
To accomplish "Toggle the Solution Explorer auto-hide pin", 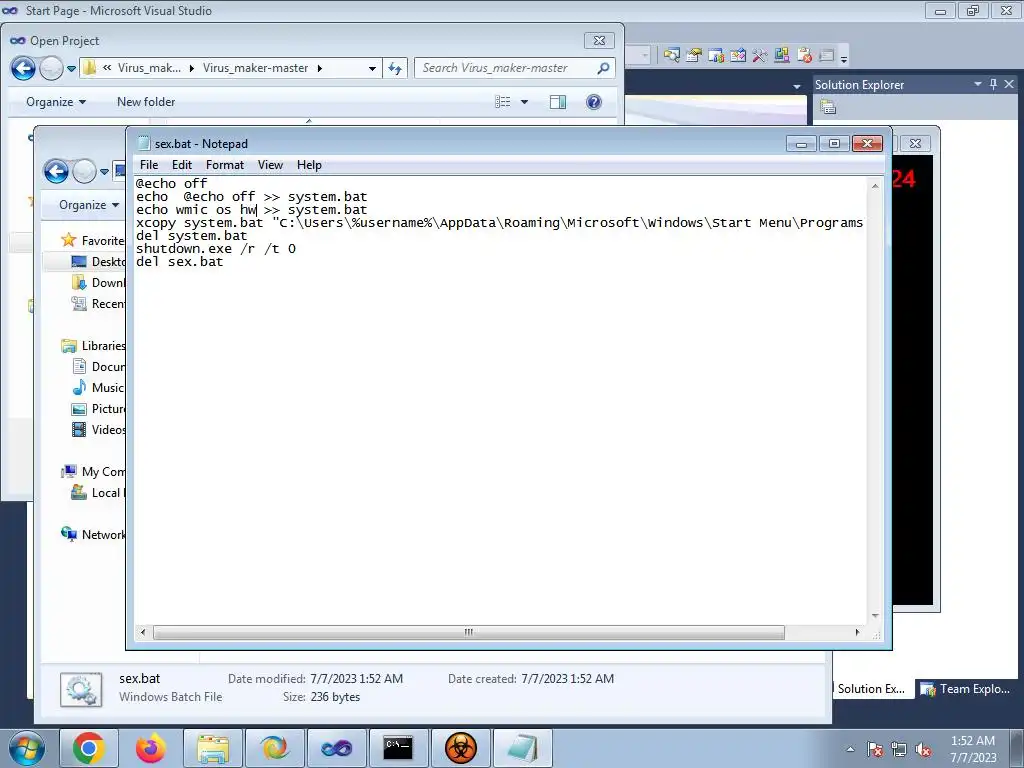I will (993, 84).
